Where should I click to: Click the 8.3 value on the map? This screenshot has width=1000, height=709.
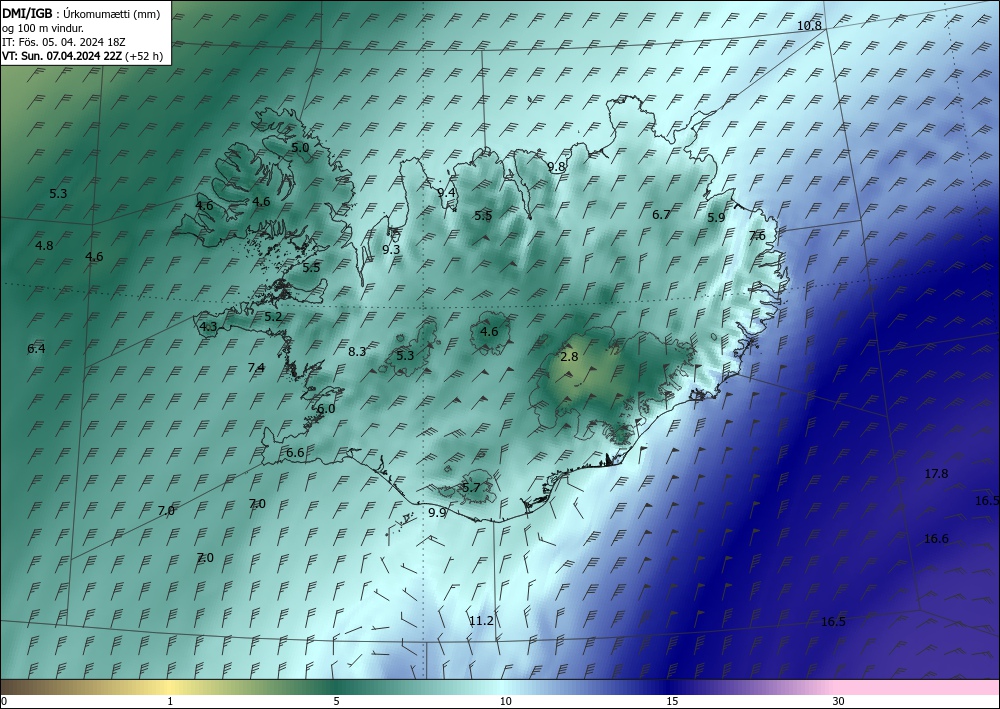point(357,351)
